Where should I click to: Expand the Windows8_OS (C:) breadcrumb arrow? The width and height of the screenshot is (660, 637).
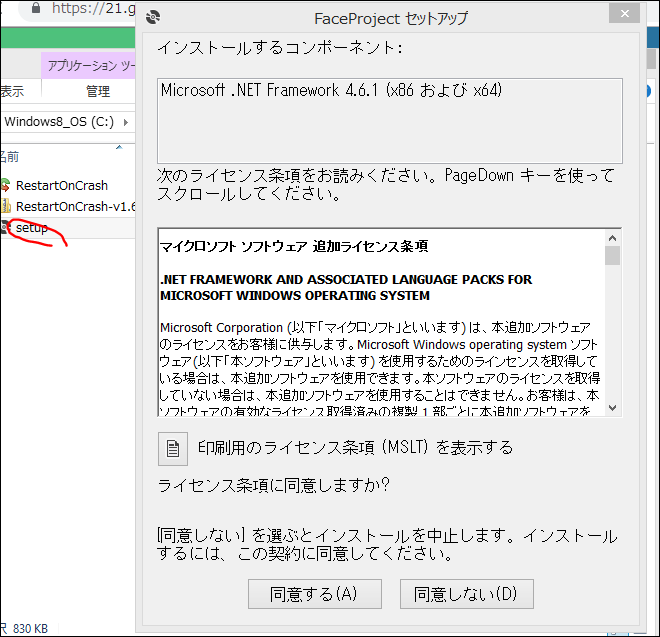click(125, 123)
